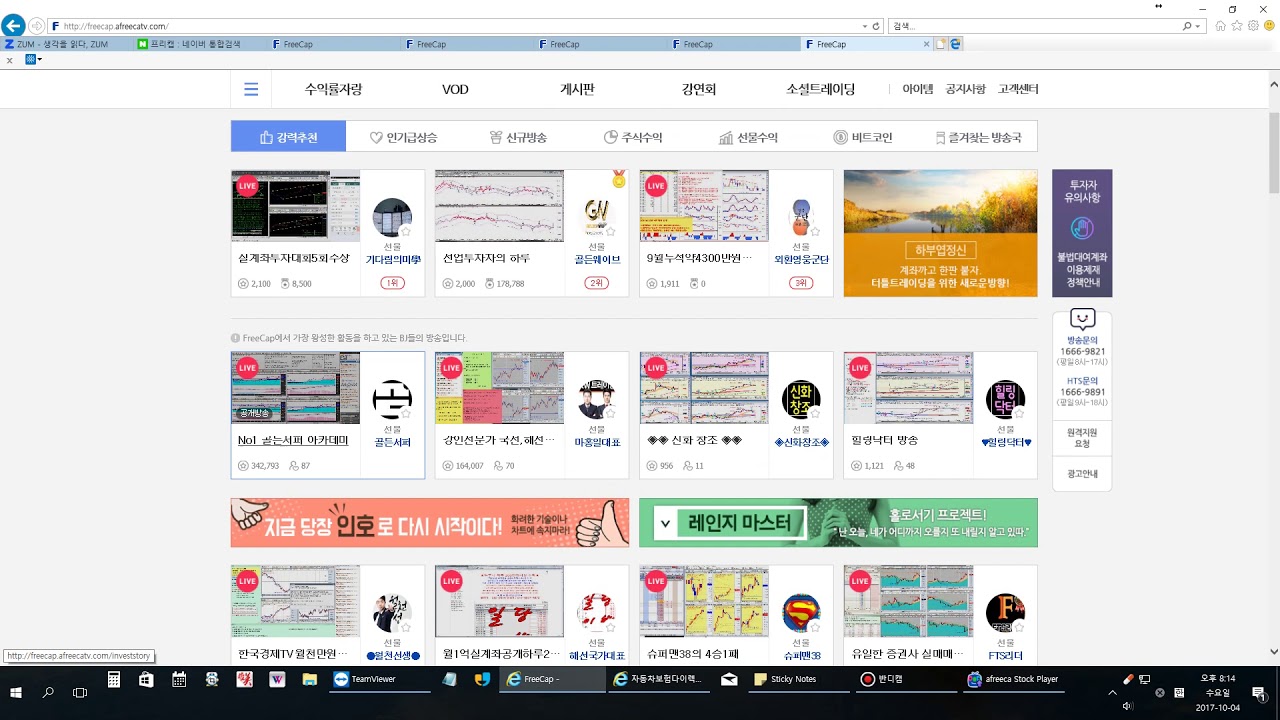Open Task View icon on taskbar

coord(80,692)
